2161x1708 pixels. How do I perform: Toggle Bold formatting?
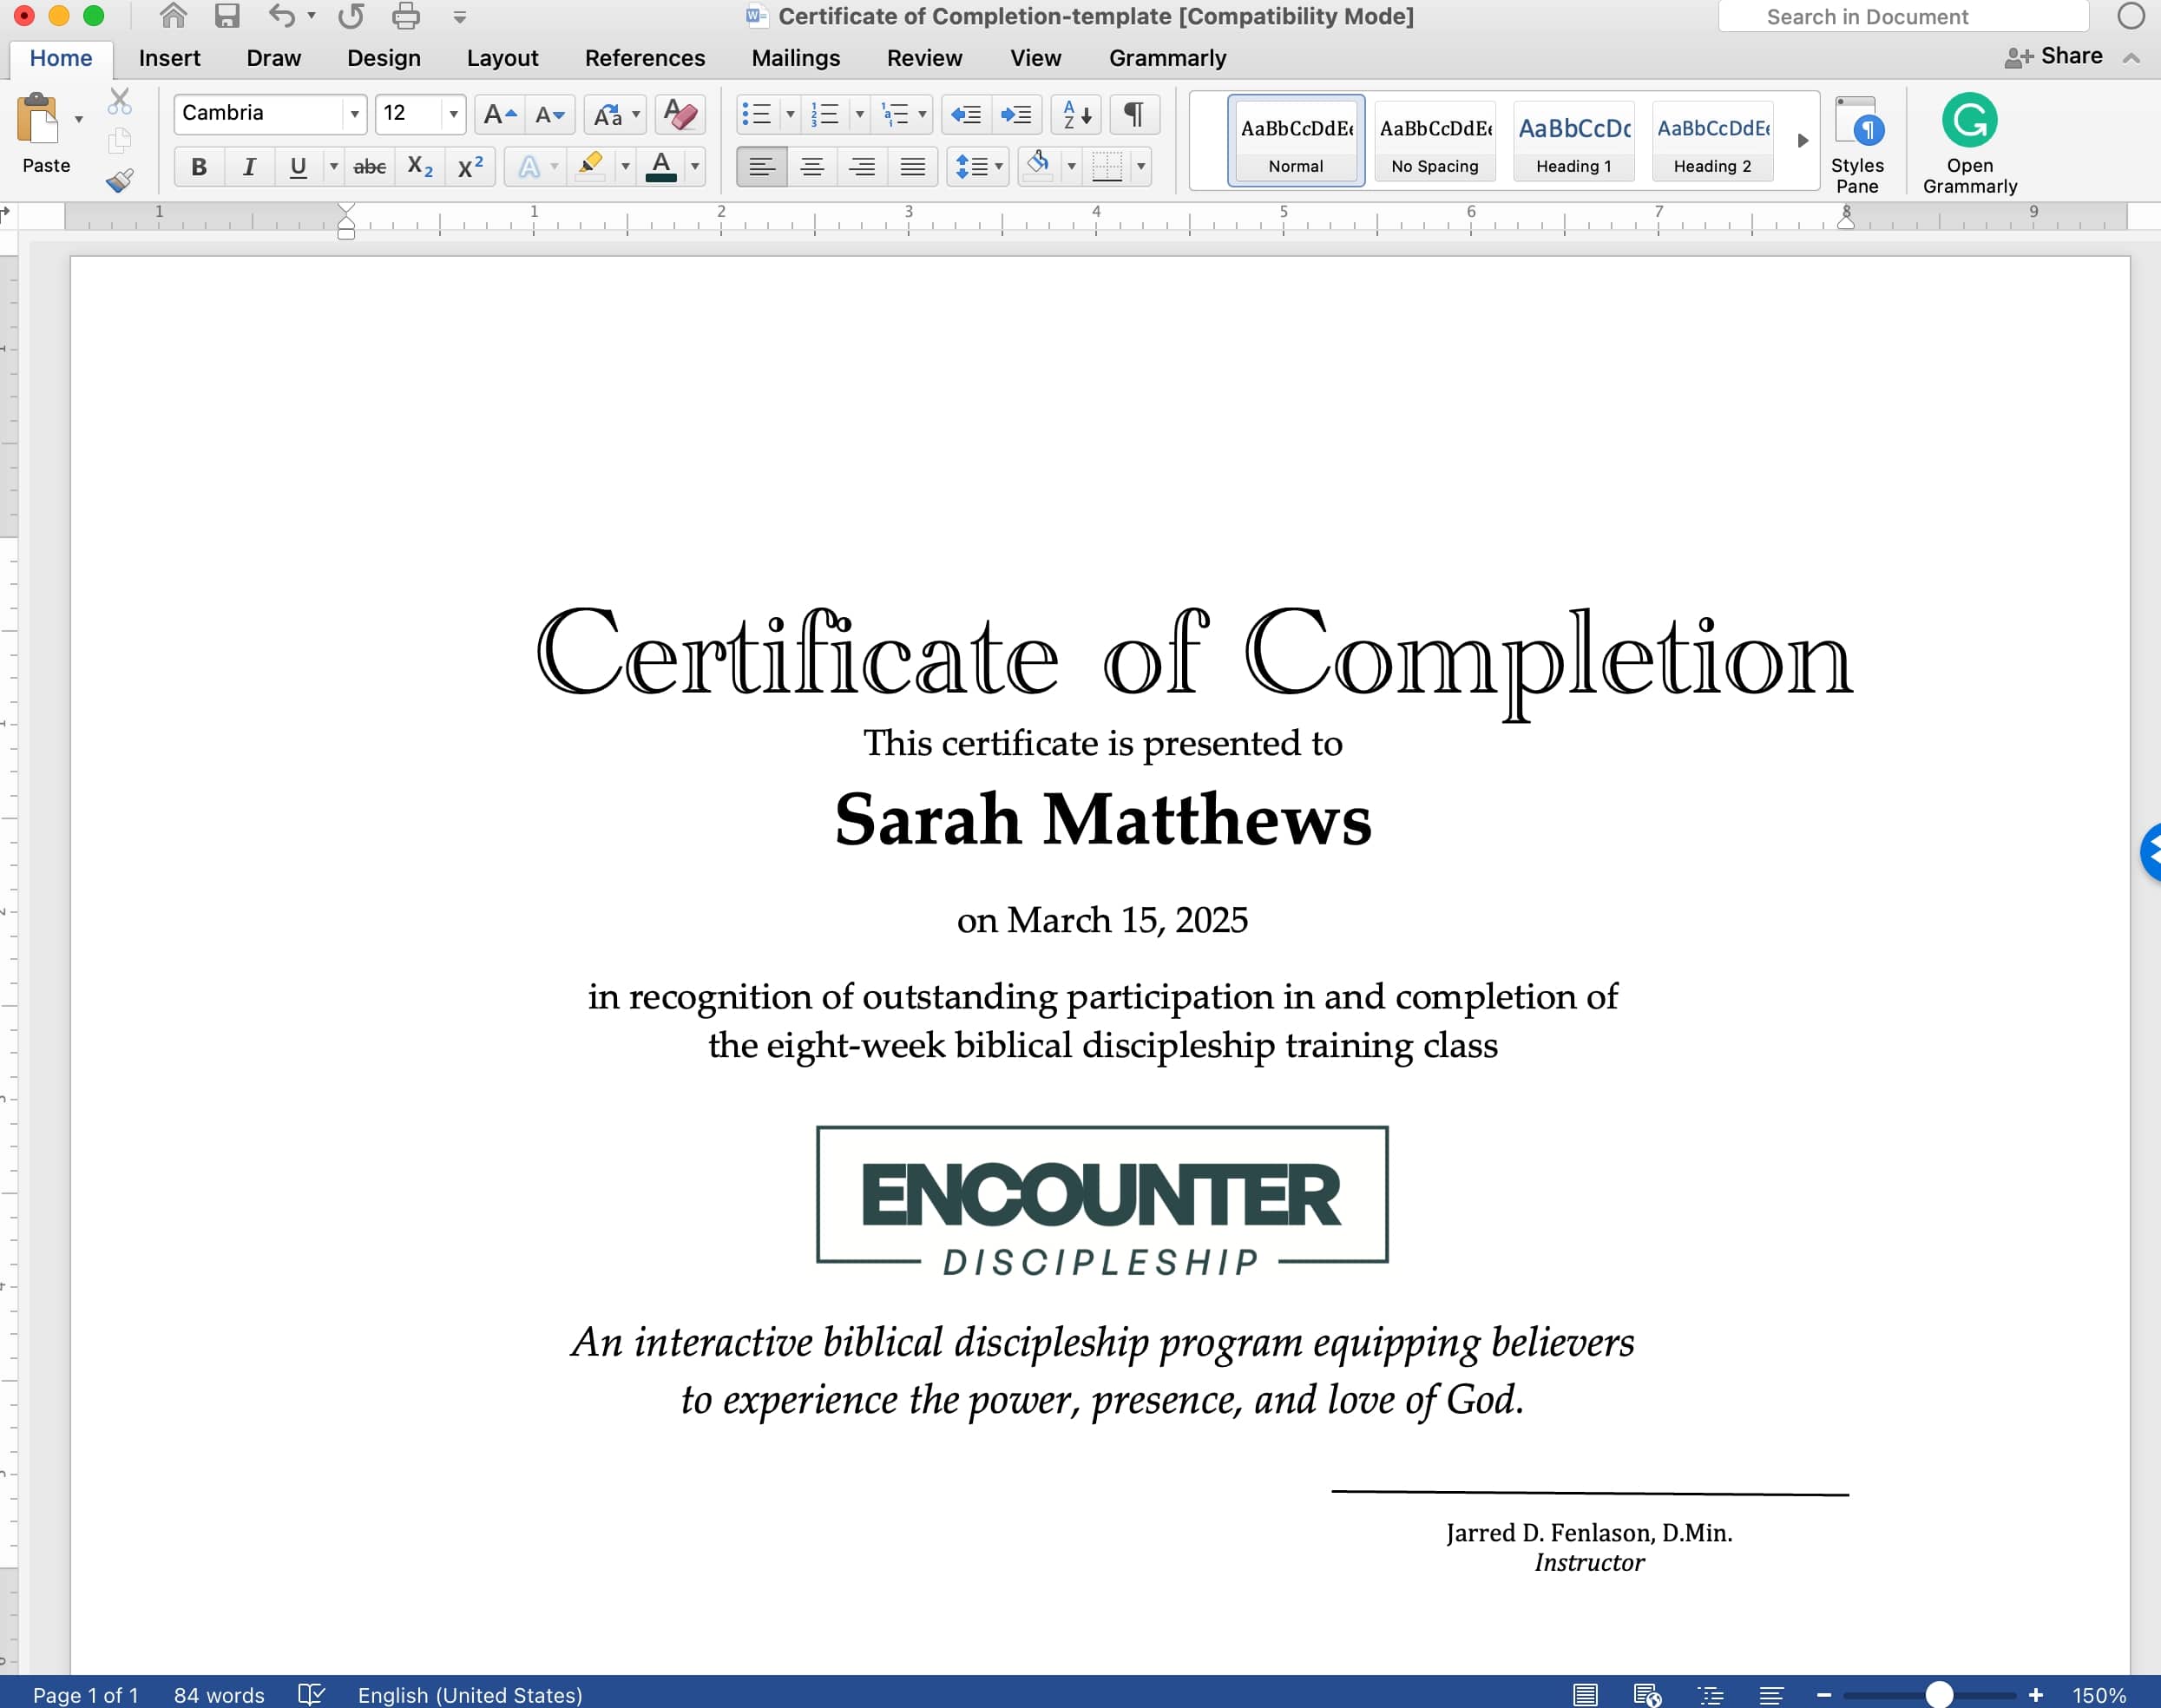(198, 167)
